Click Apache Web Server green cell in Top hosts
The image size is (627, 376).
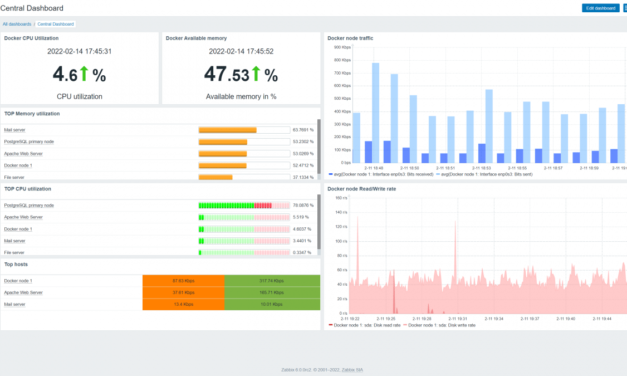[x=272, y=292]
